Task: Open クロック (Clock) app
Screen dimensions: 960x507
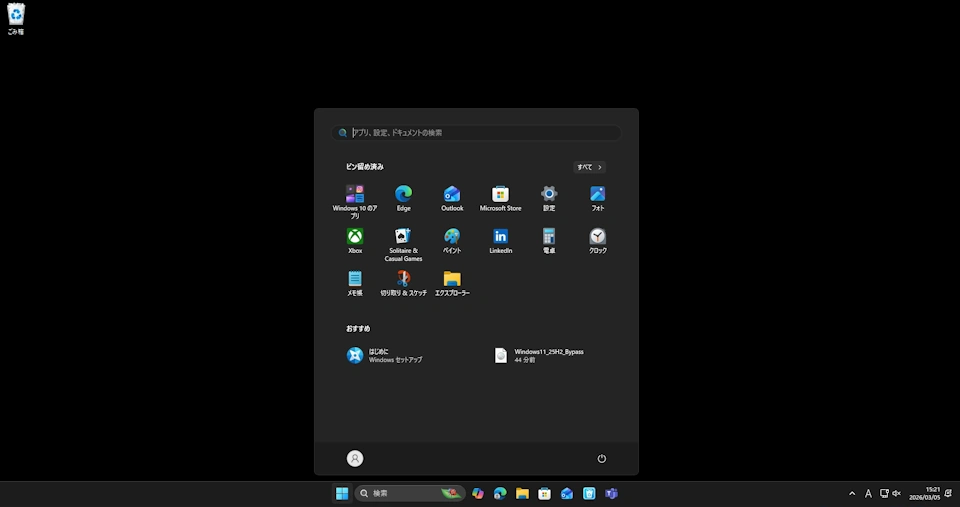Action: point(598,241)
